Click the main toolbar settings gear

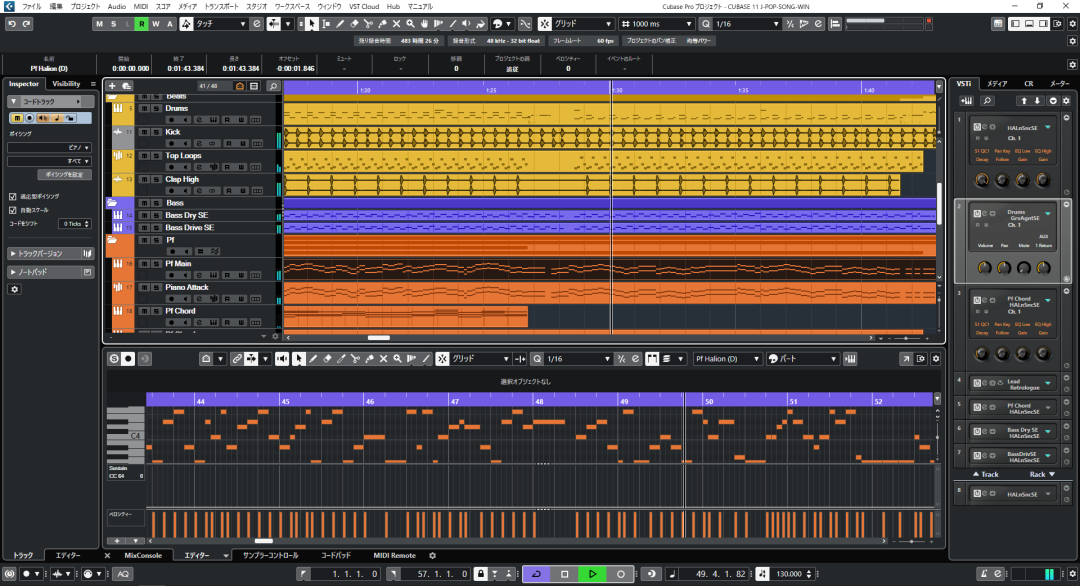(x=1072, y=24)
